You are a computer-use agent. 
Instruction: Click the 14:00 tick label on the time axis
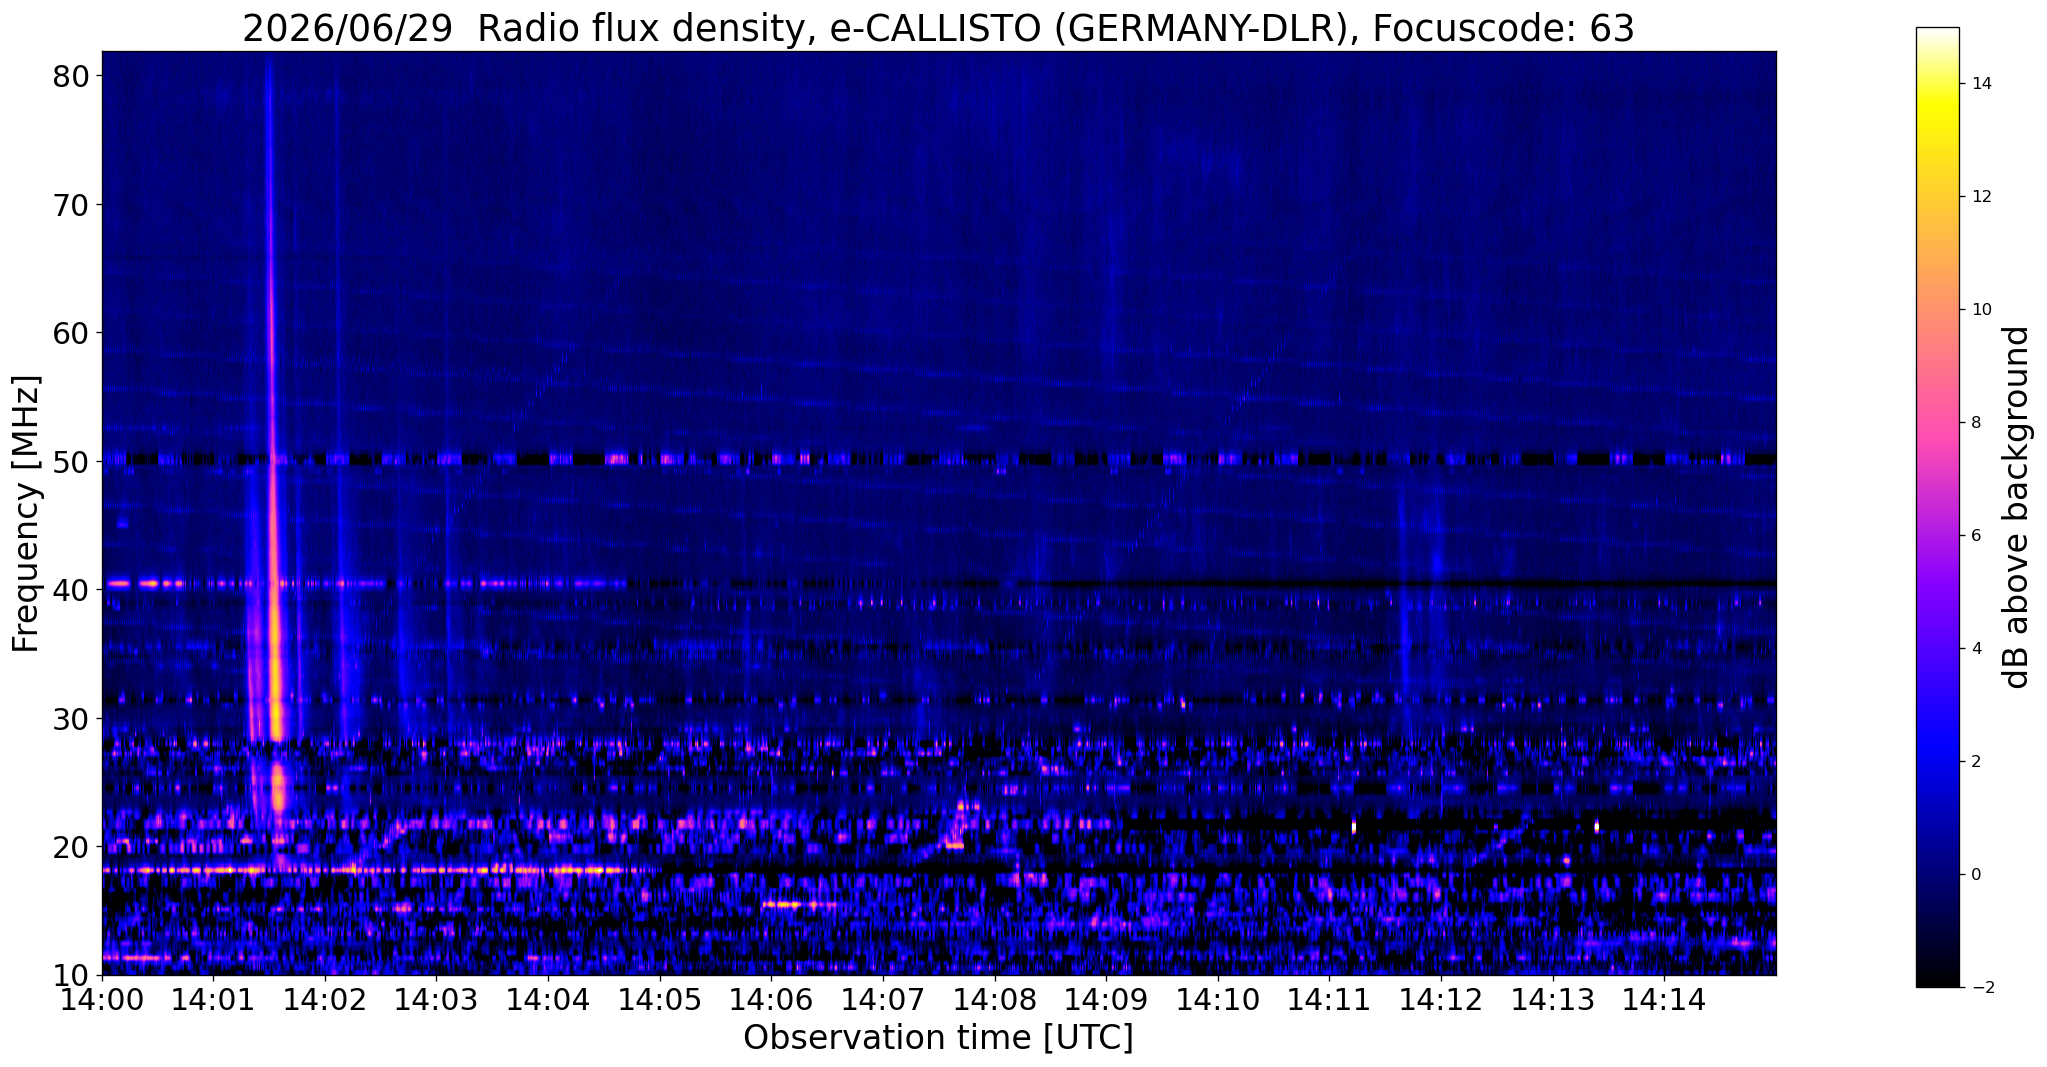pyautogui.click(x=102, y=1000)
